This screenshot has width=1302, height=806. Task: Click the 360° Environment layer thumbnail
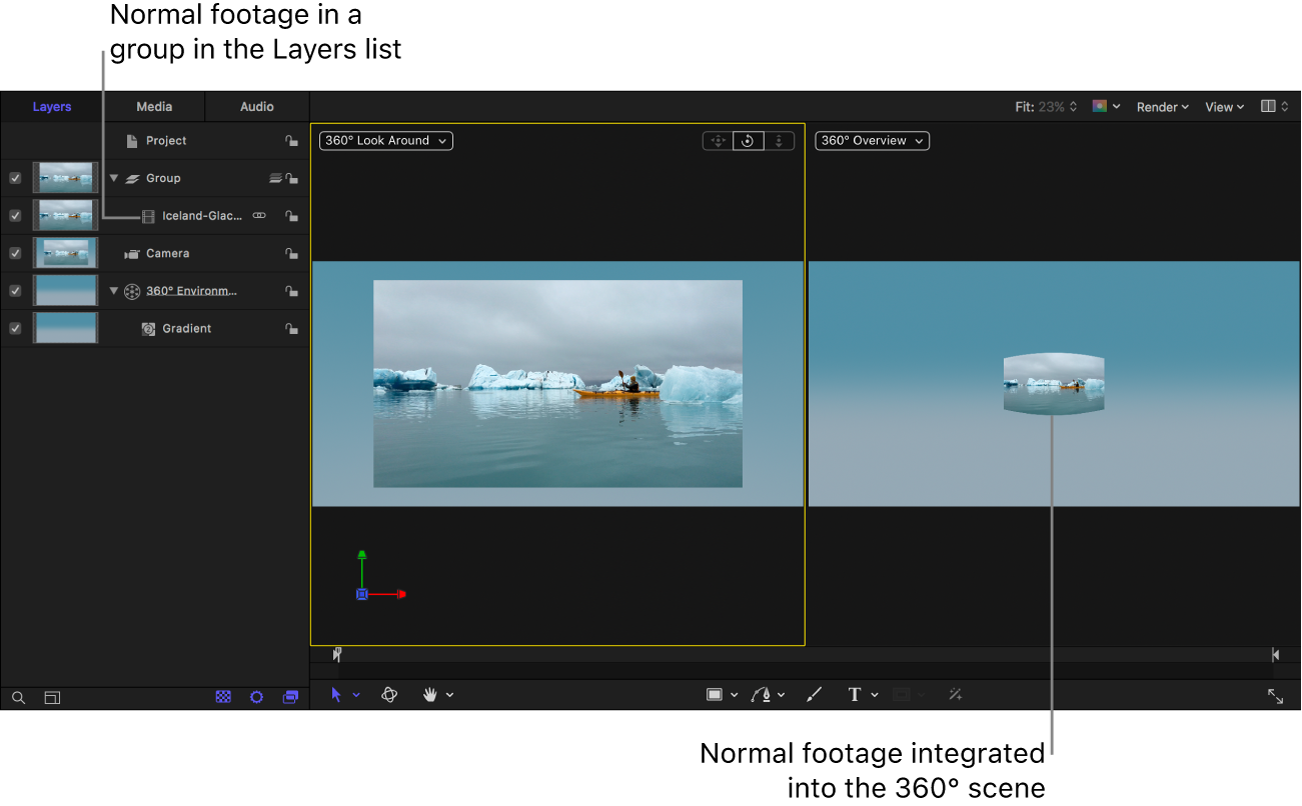click(x=65, y=290)
